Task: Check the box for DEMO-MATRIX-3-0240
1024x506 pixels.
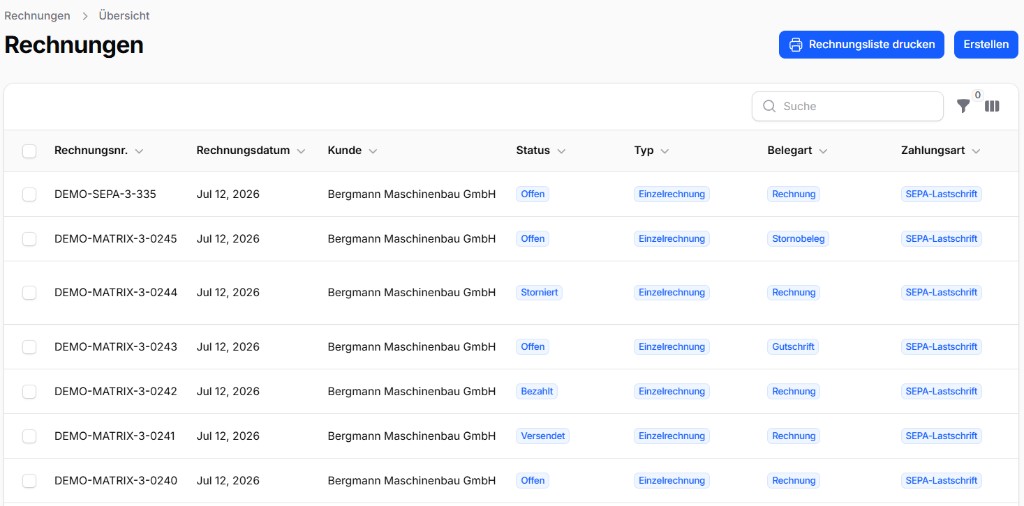Action: 29,481
